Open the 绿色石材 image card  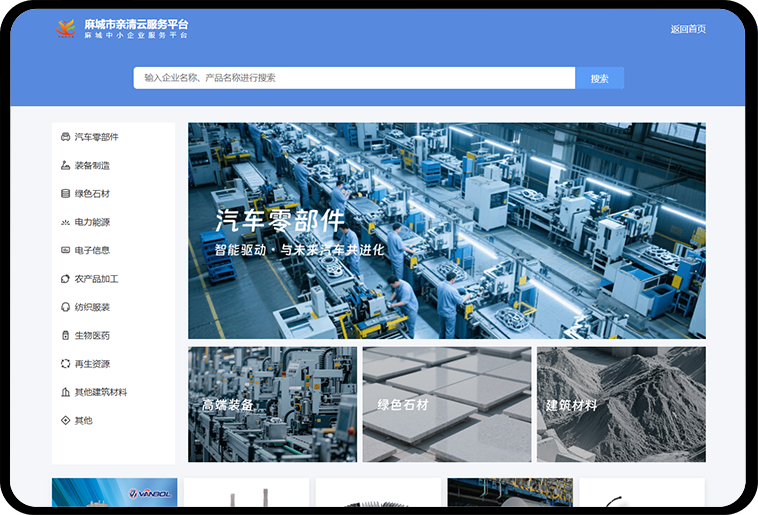pos(446,405)
